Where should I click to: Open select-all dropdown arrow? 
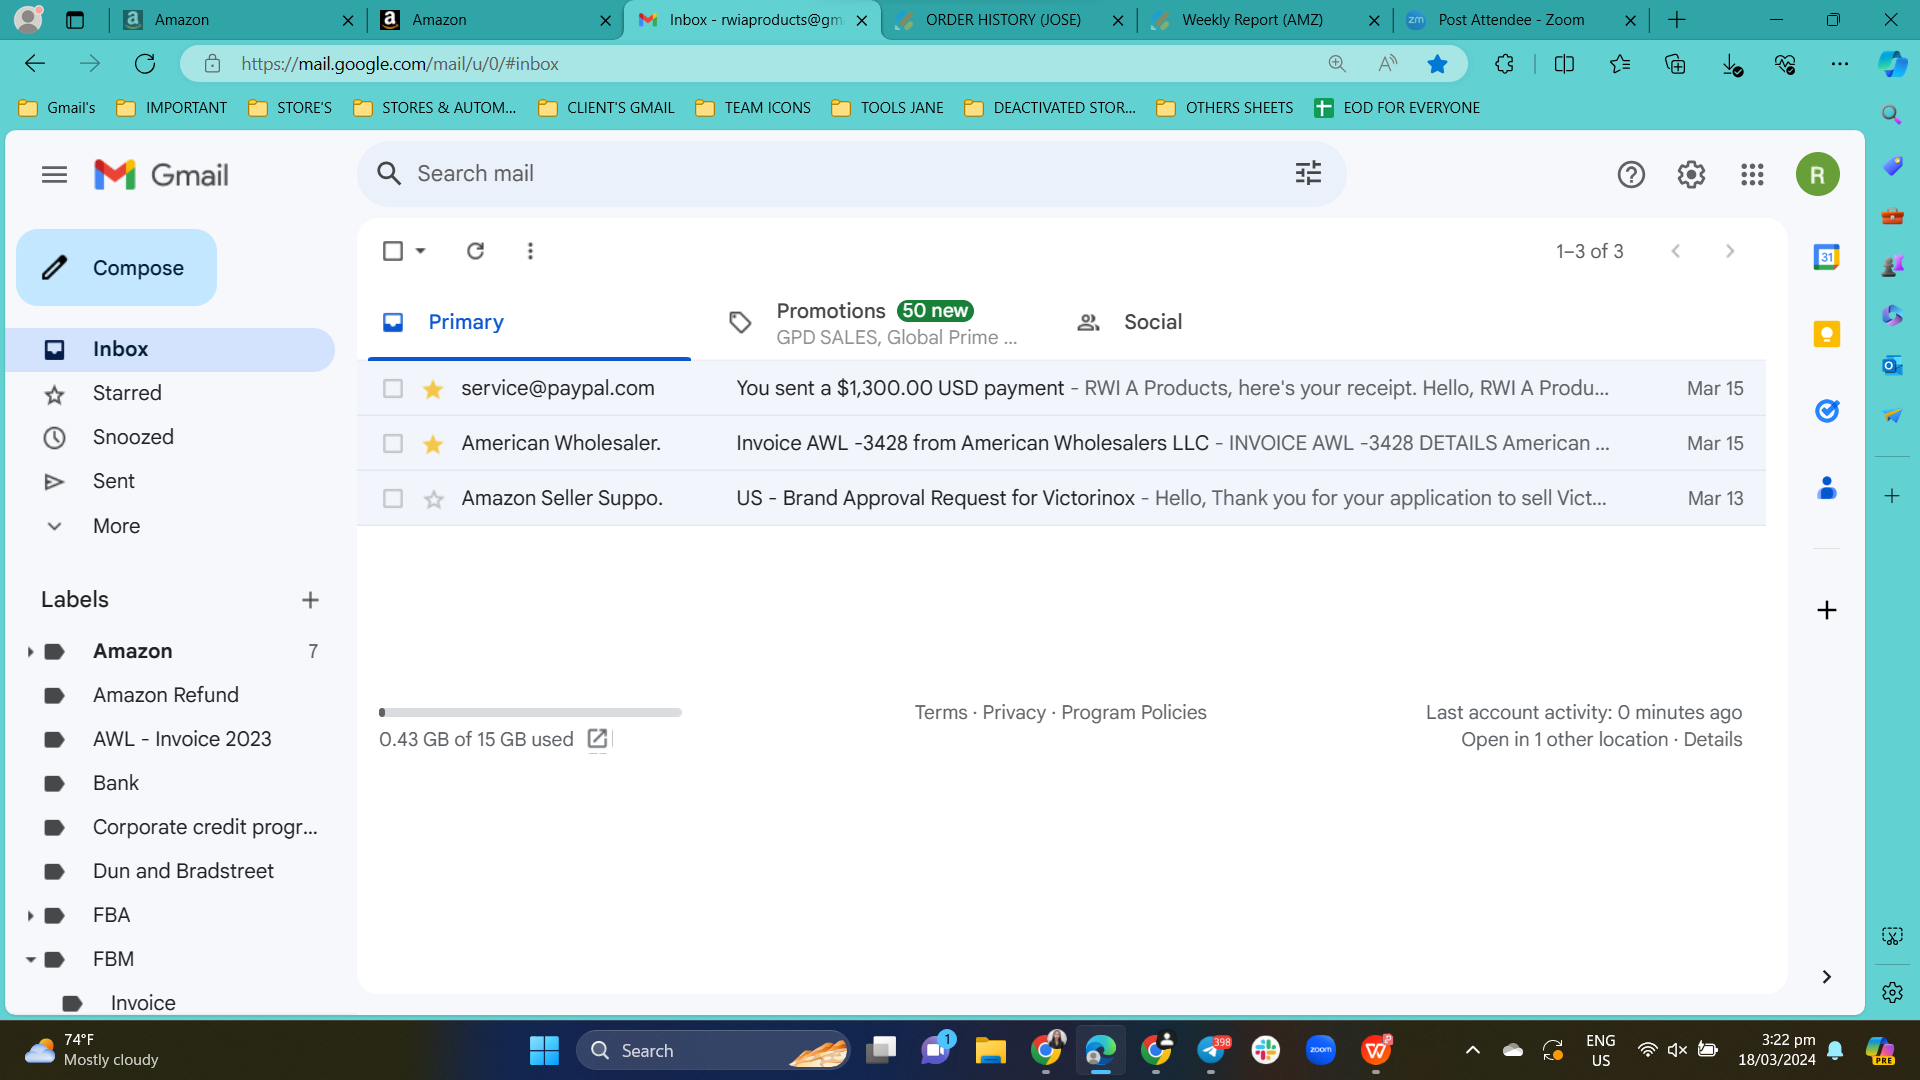pyautogui.click(x=421, y=251)
